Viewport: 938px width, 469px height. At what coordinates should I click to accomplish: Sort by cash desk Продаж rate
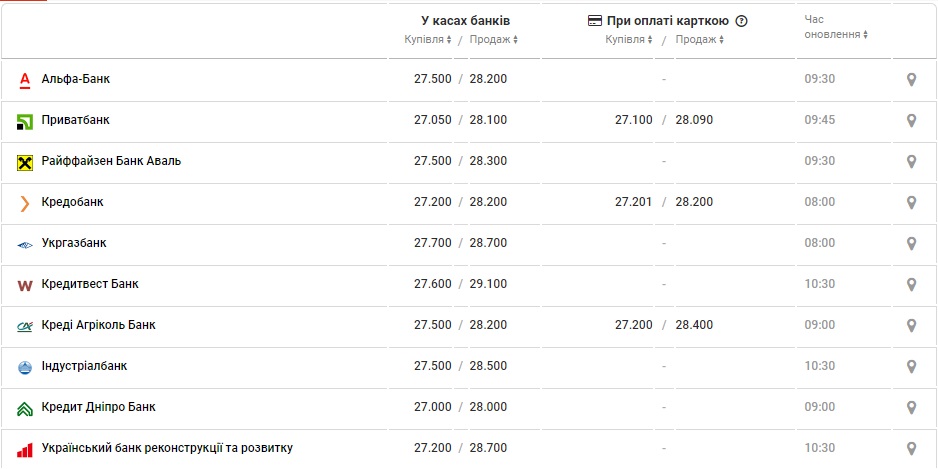coord(494,40)
